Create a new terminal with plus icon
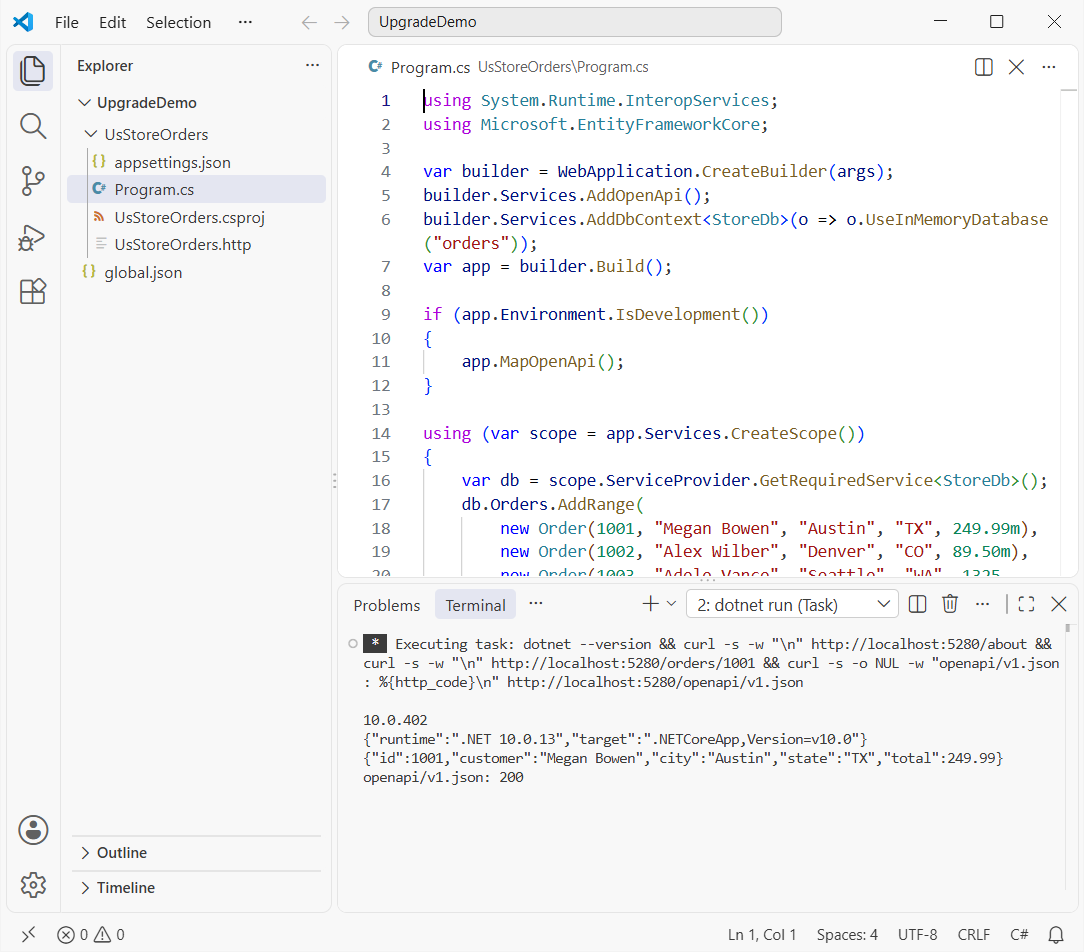 point(650,604)
